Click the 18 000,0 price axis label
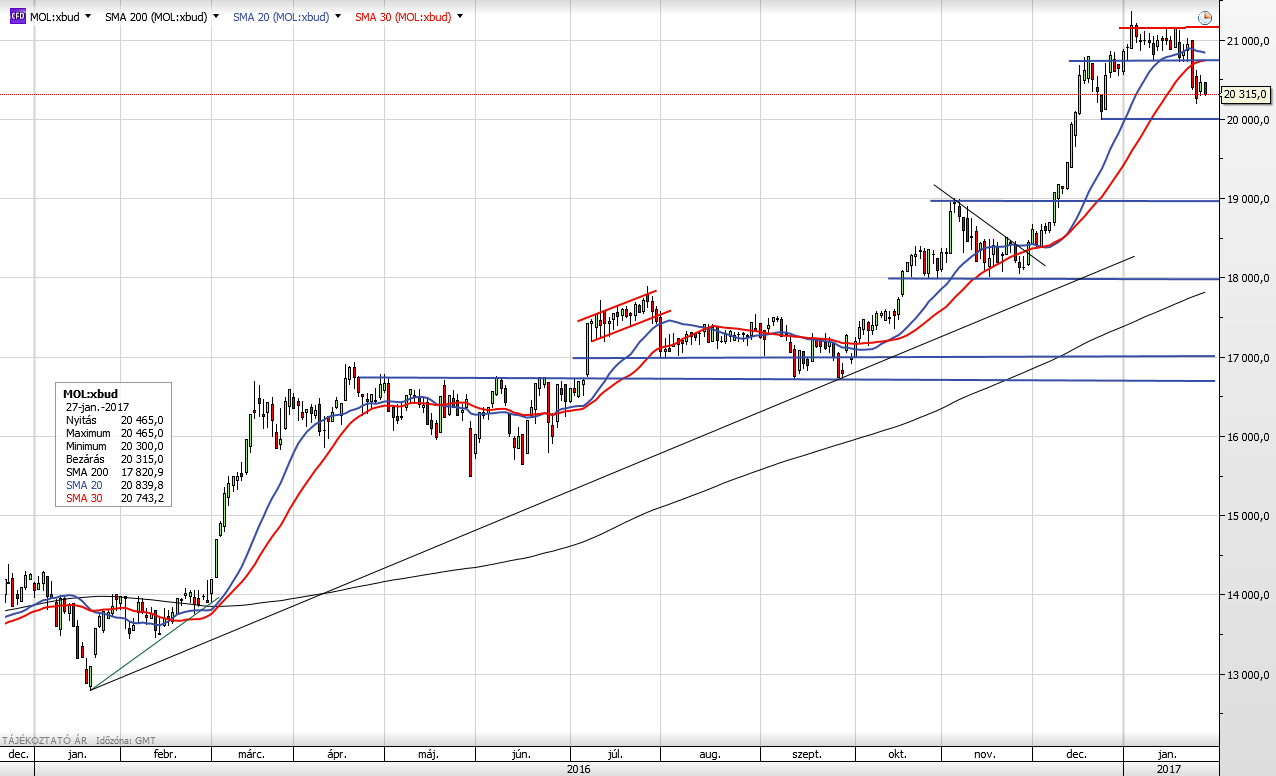 tap(1248, 278)
